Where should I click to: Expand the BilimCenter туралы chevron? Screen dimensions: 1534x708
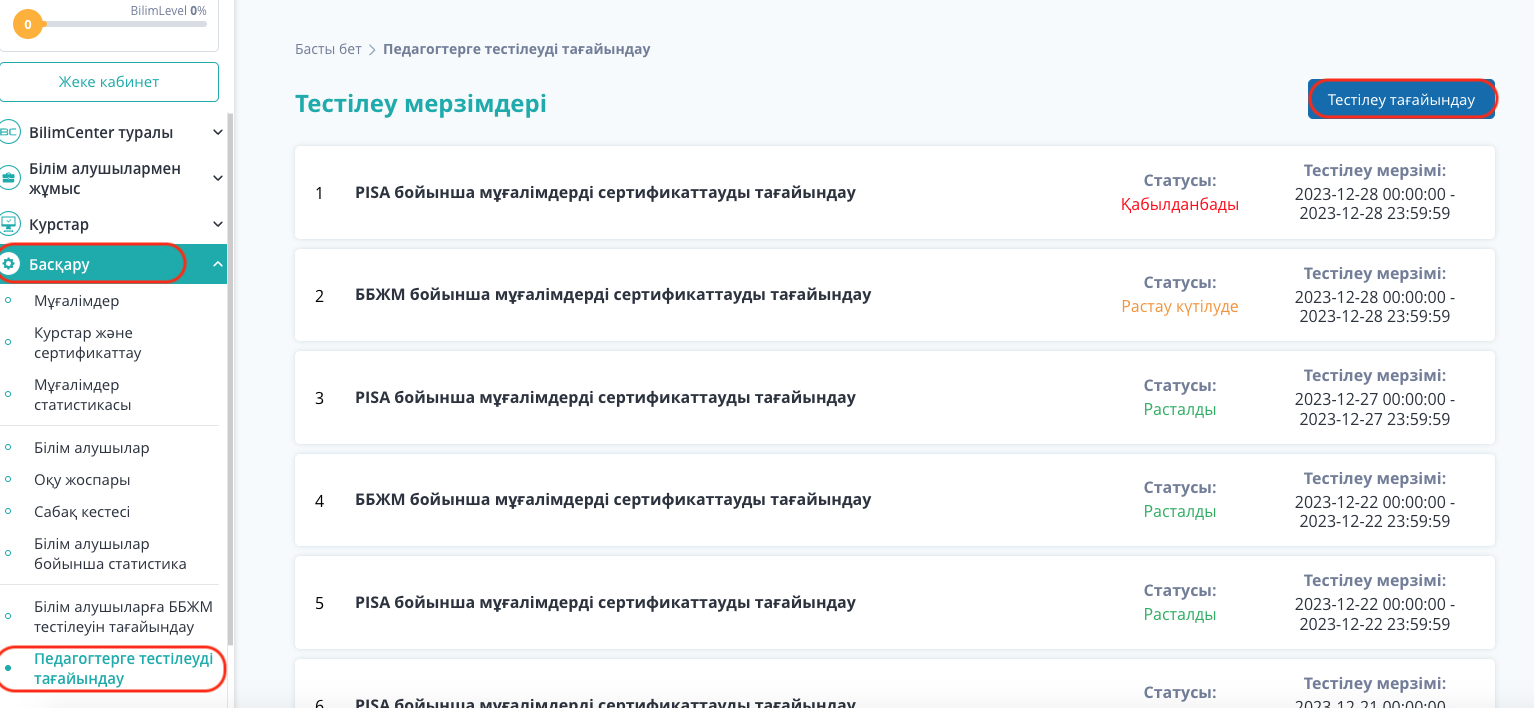pos(218,132)
